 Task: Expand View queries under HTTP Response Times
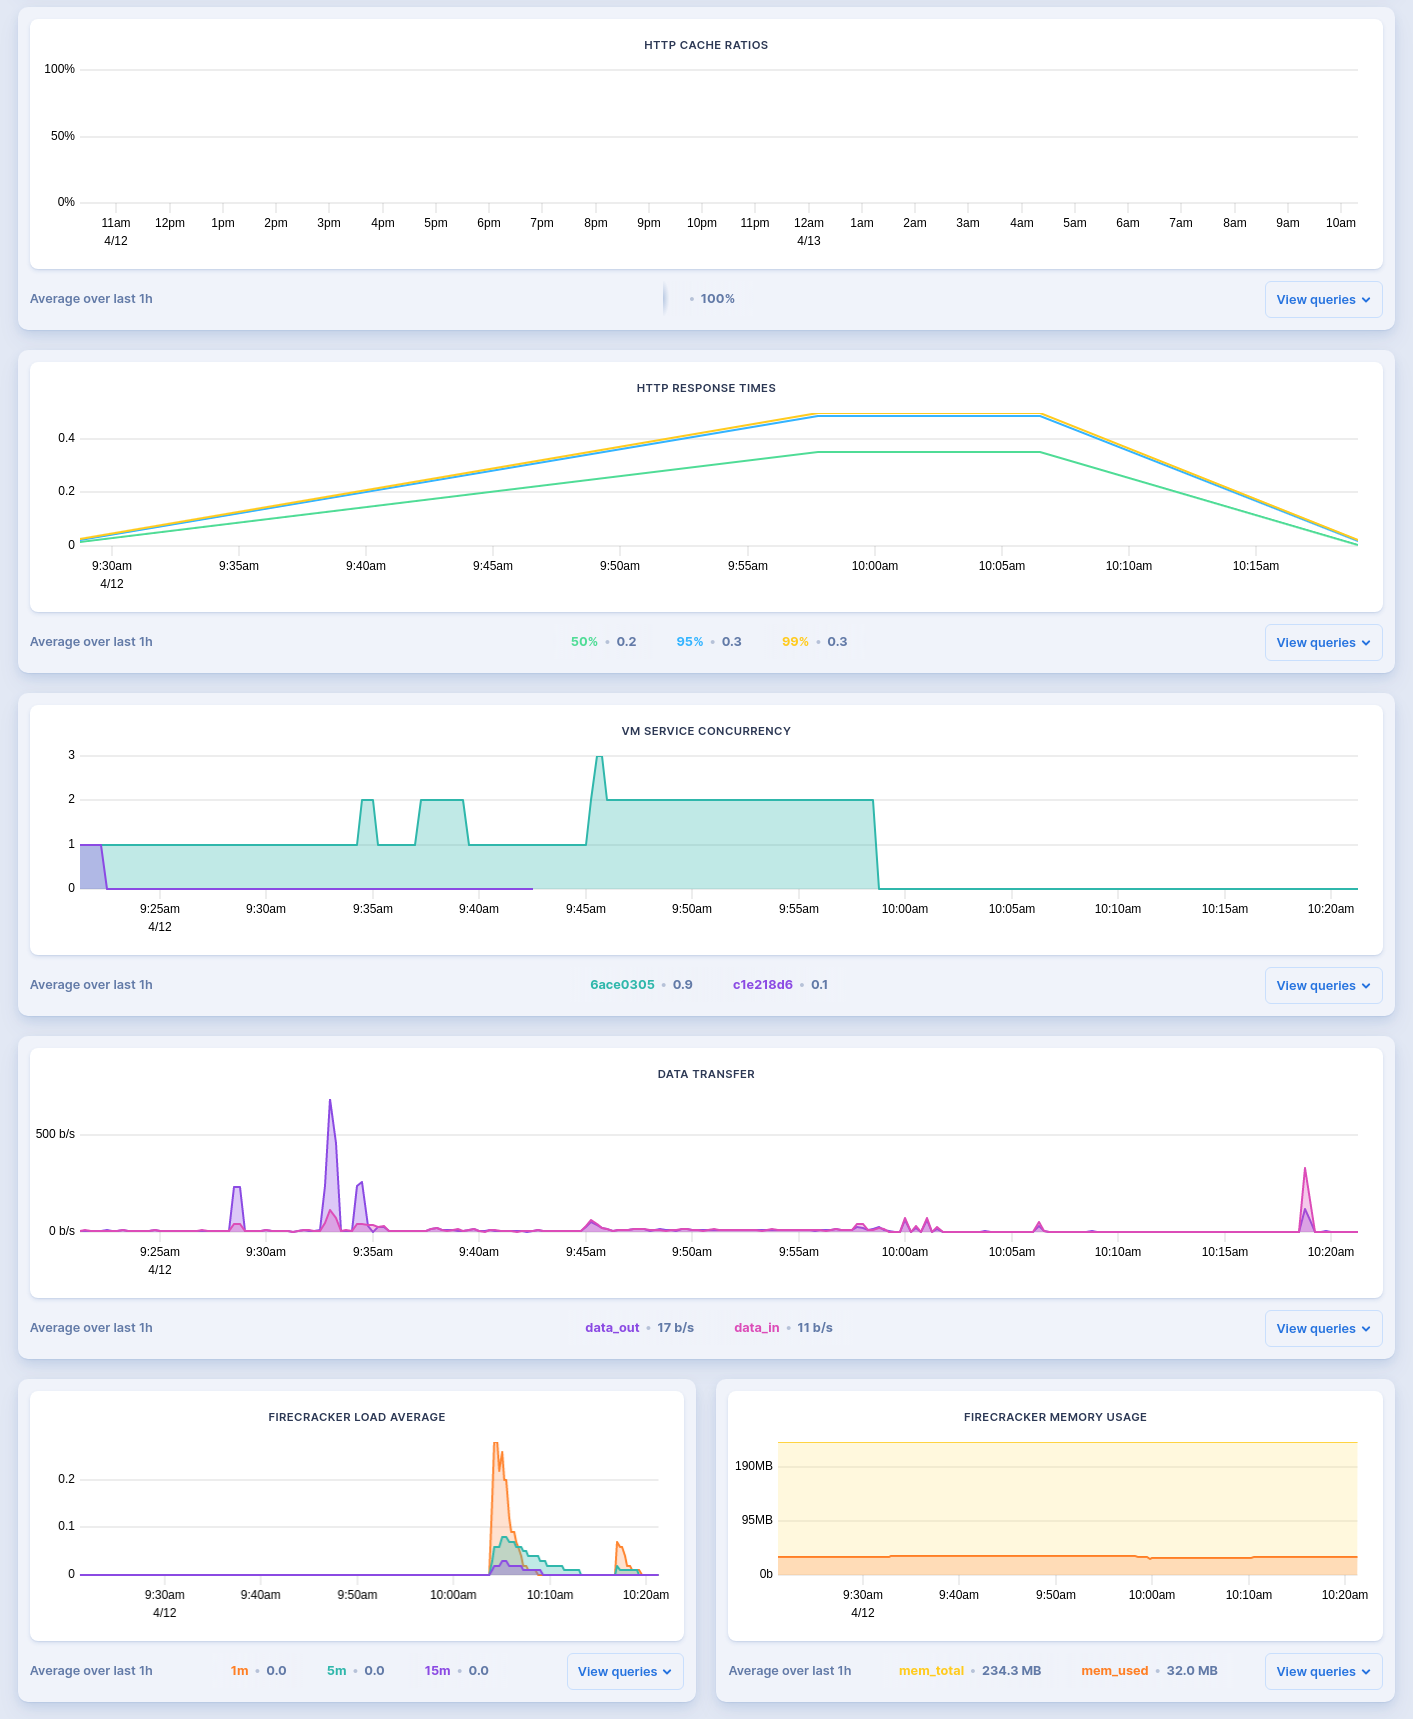click(x=1322, y=643)
